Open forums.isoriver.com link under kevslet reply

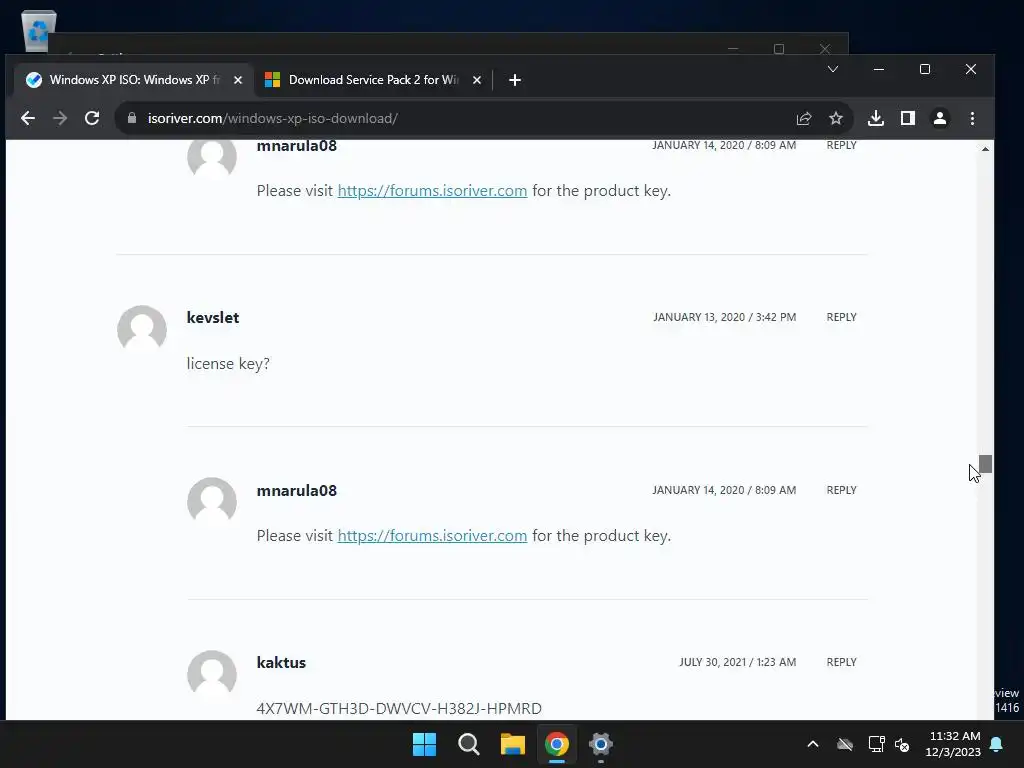point(432,536)
